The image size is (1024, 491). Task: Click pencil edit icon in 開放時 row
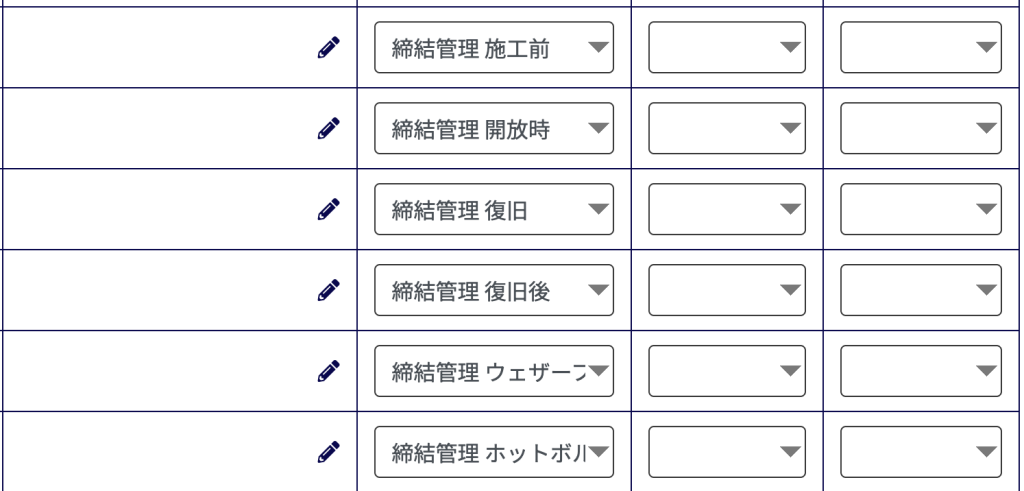point(328,129)
